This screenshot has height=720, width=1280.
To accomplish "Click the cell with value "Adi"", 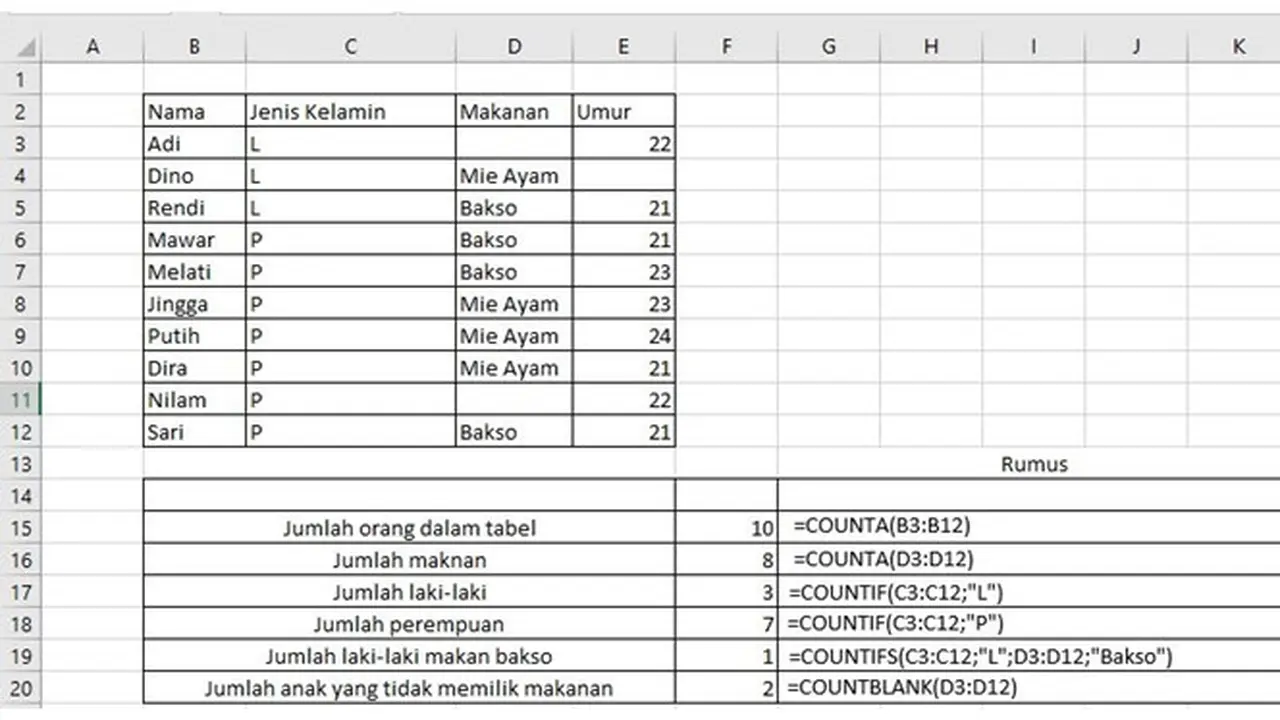I will coord(193,143).
